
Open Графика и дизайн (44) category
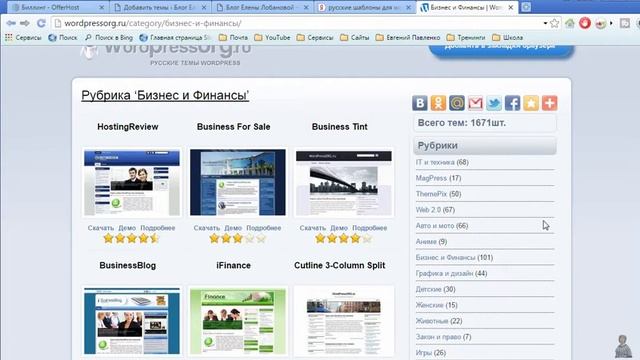tap(451, 273)
